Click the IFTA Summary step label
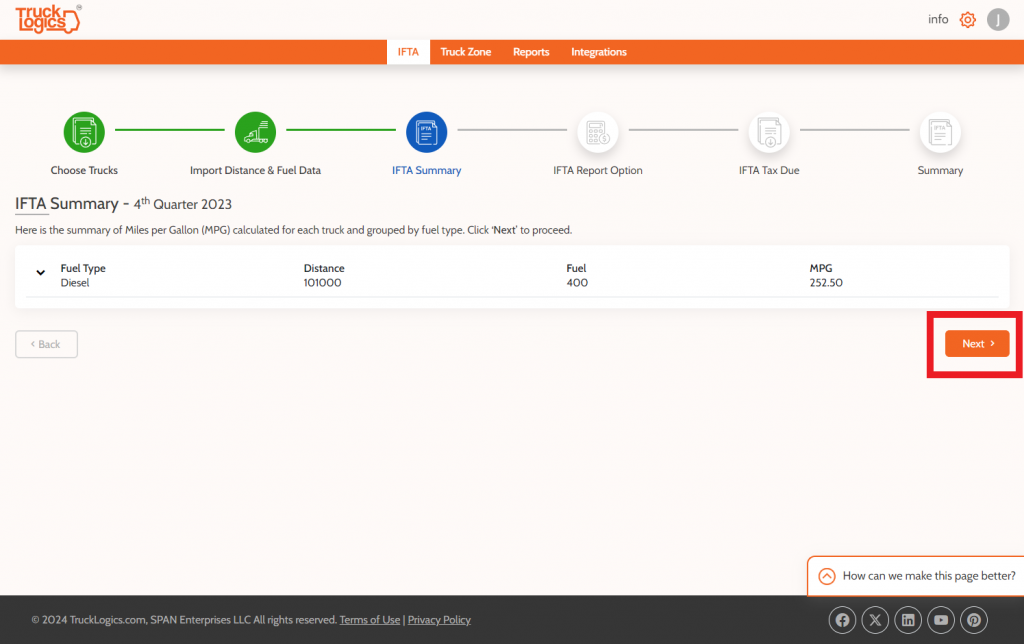 [426, 170]
